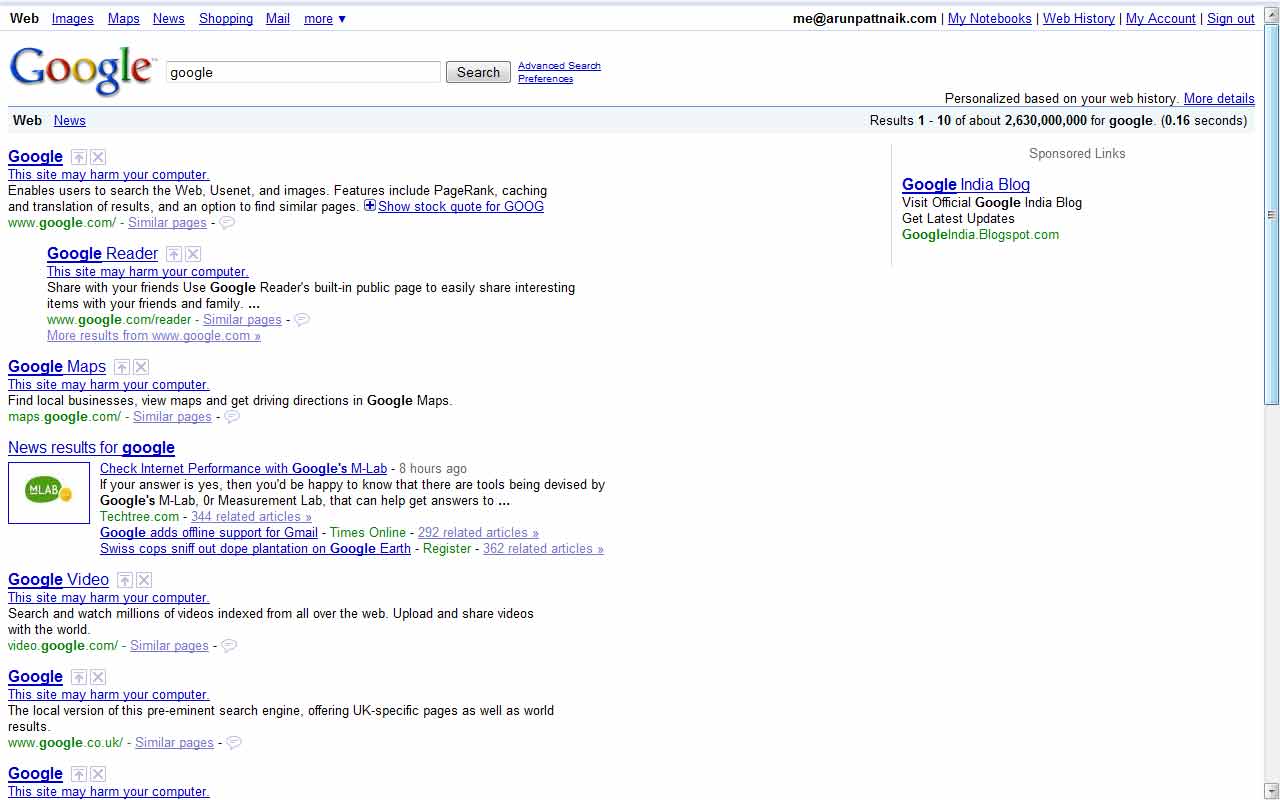Open 'News results for google' heading
This screenshot has height=800, width=1280.
91,448
